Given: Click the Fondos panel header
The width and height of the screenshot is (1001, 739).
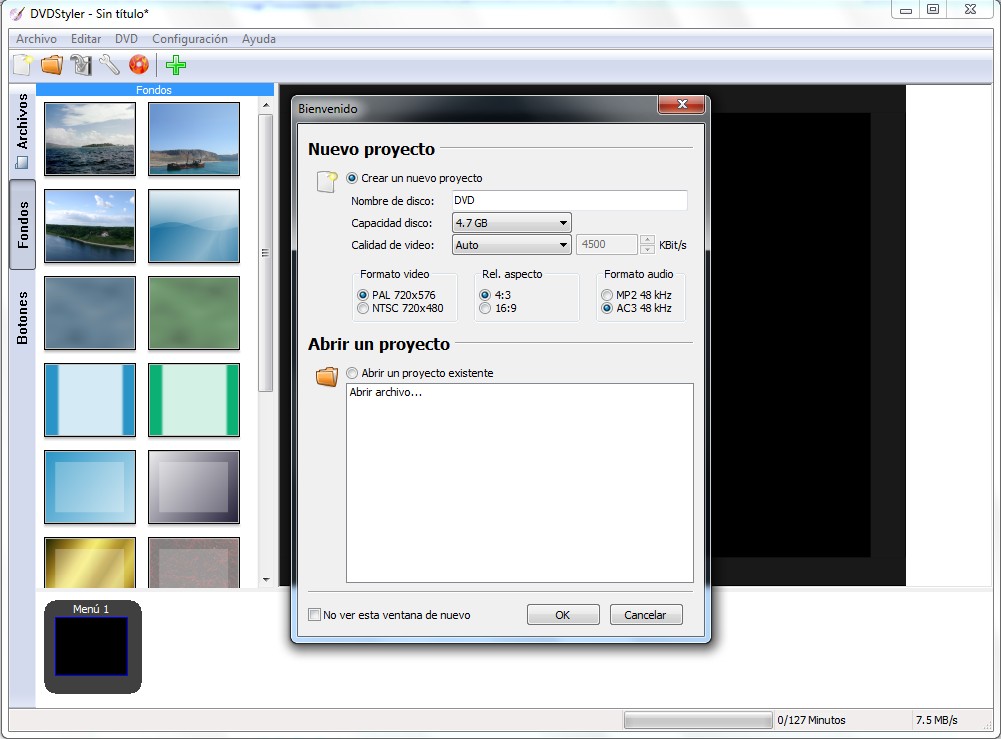Looking at the screenshot, I should [x=154, y=90].
